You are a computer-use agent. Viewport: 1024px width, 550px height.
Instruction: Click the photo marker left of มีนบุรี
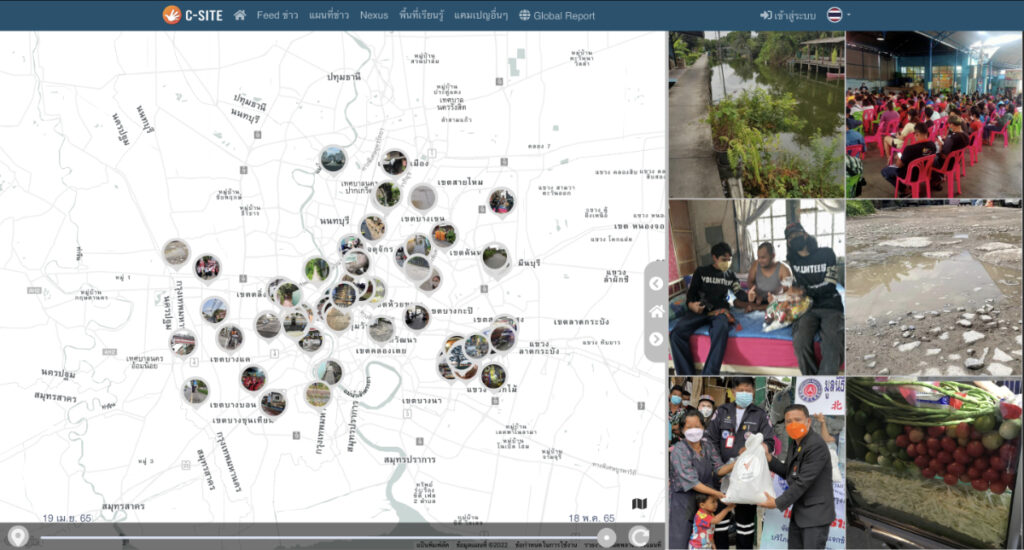(495, 257)
